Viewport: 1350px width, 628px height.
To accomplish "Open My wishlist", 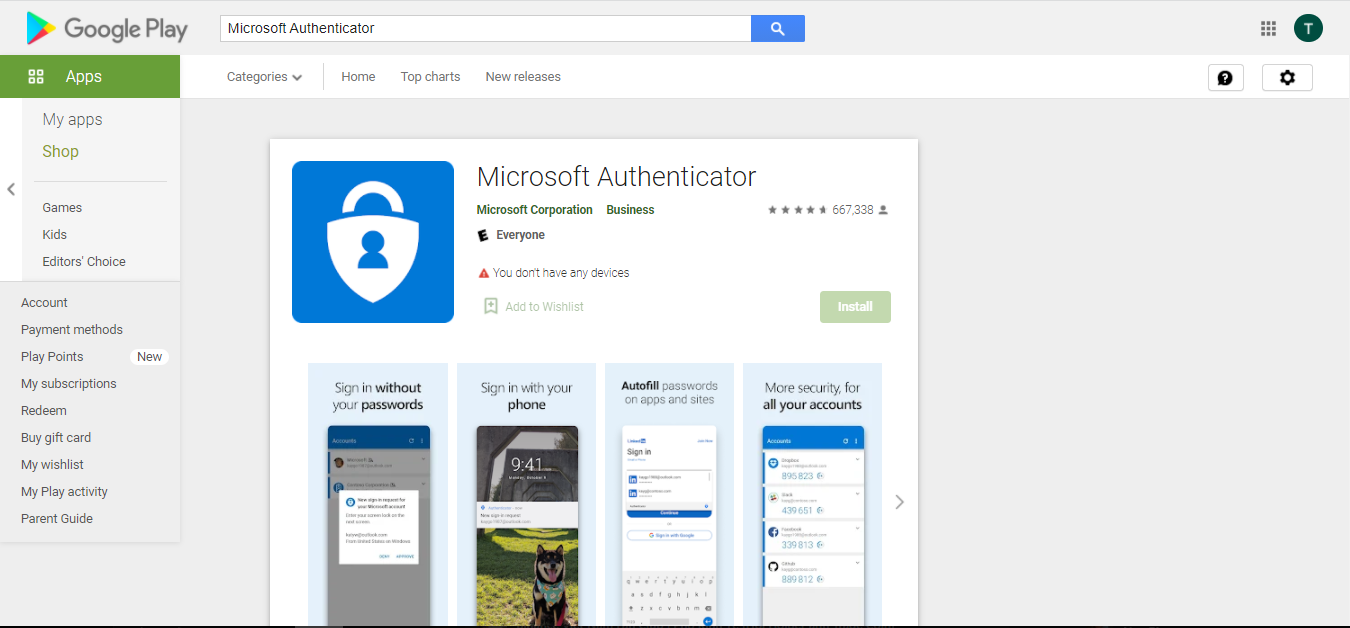I will point(52,464).
